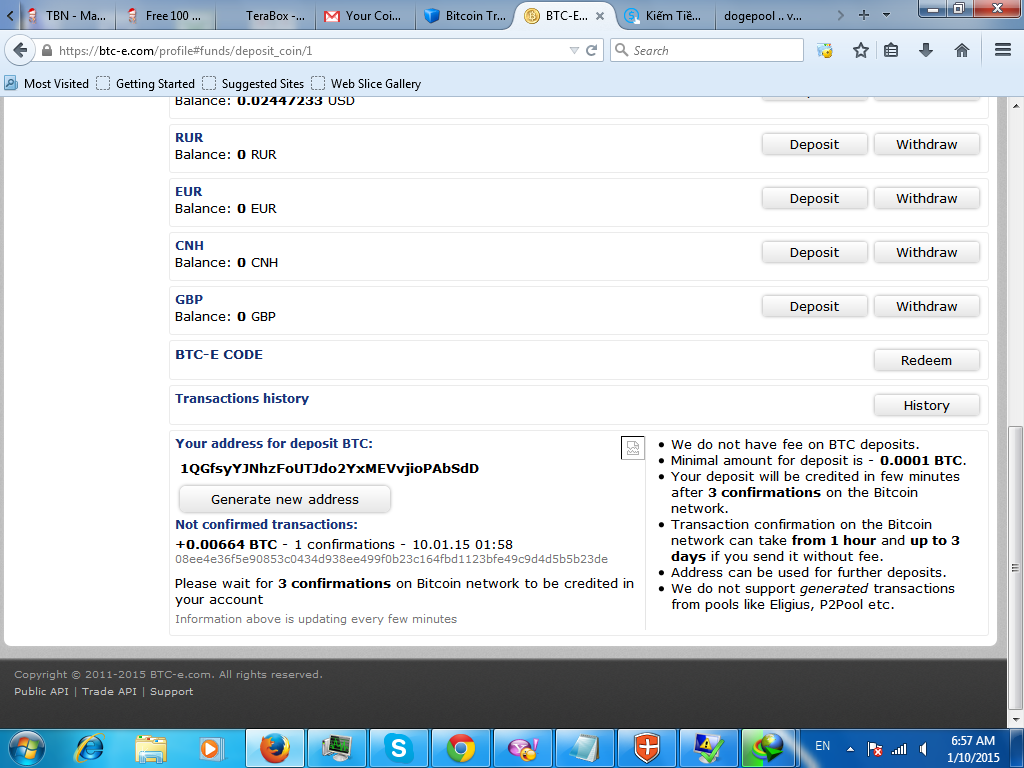1024x768 pixels.
Task: Open the Firefox hamburger menu
Action: [x=1003, y=50]
